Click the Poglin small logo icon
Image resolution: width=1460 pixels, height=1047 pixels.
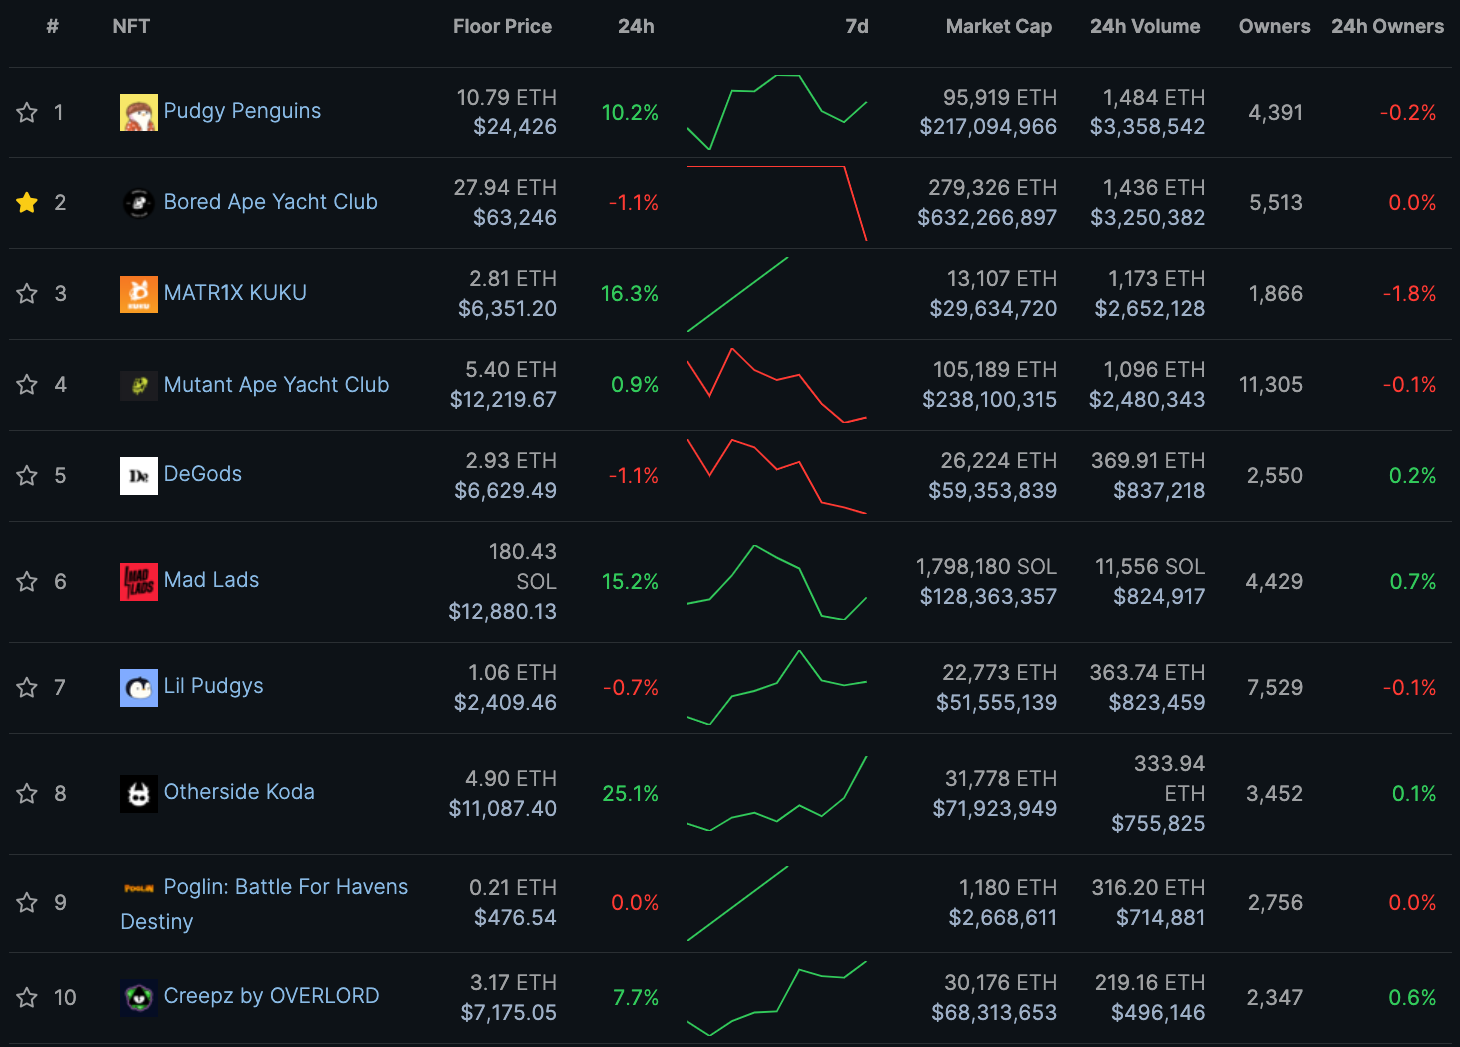(x=139, y=888)
